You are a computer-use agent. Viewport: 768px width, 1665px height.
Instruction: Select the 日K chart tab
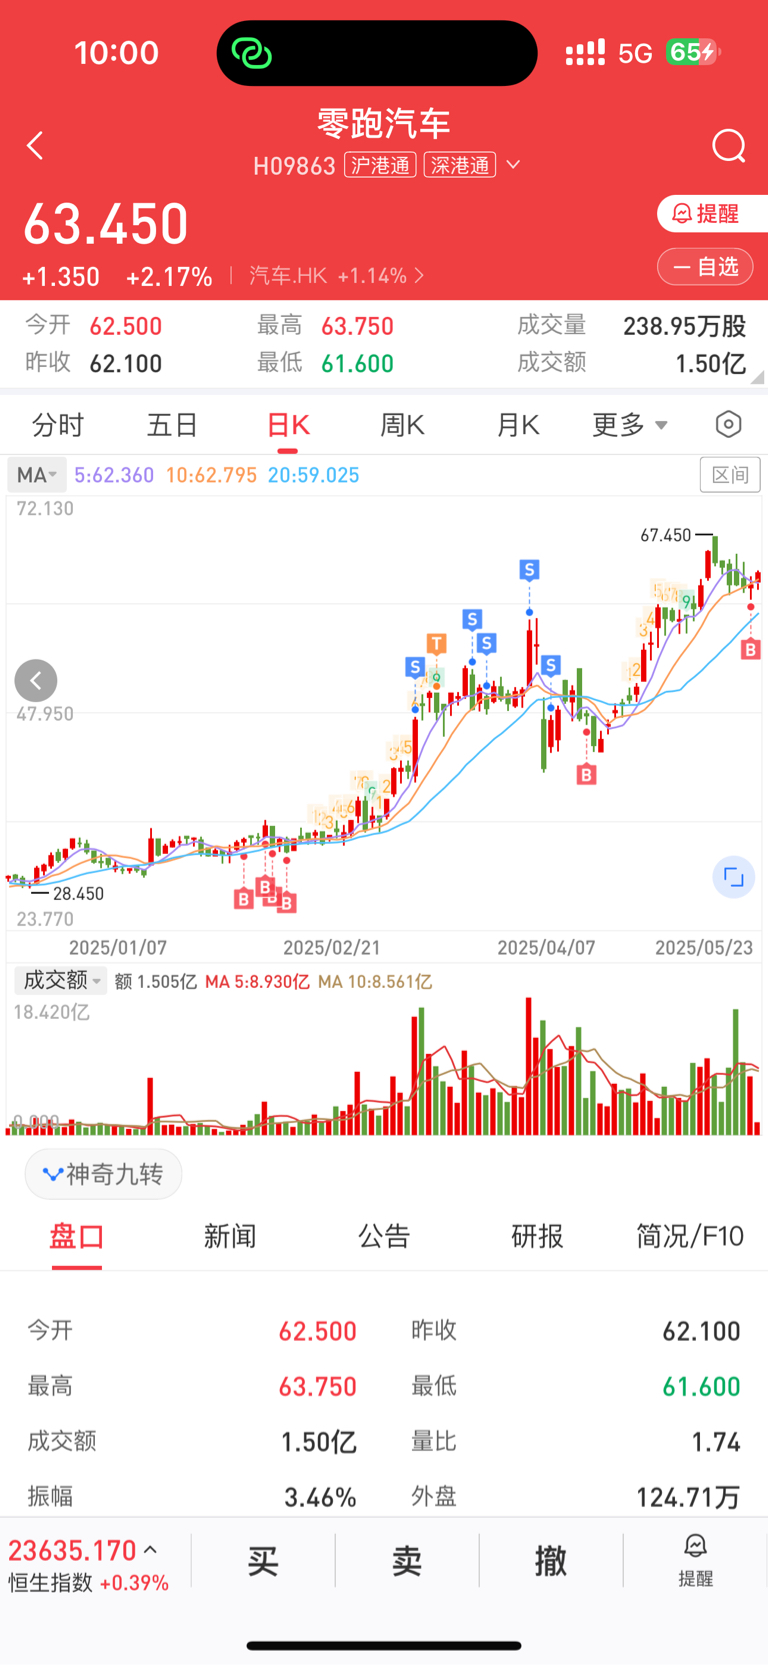(x=288, y=425)
